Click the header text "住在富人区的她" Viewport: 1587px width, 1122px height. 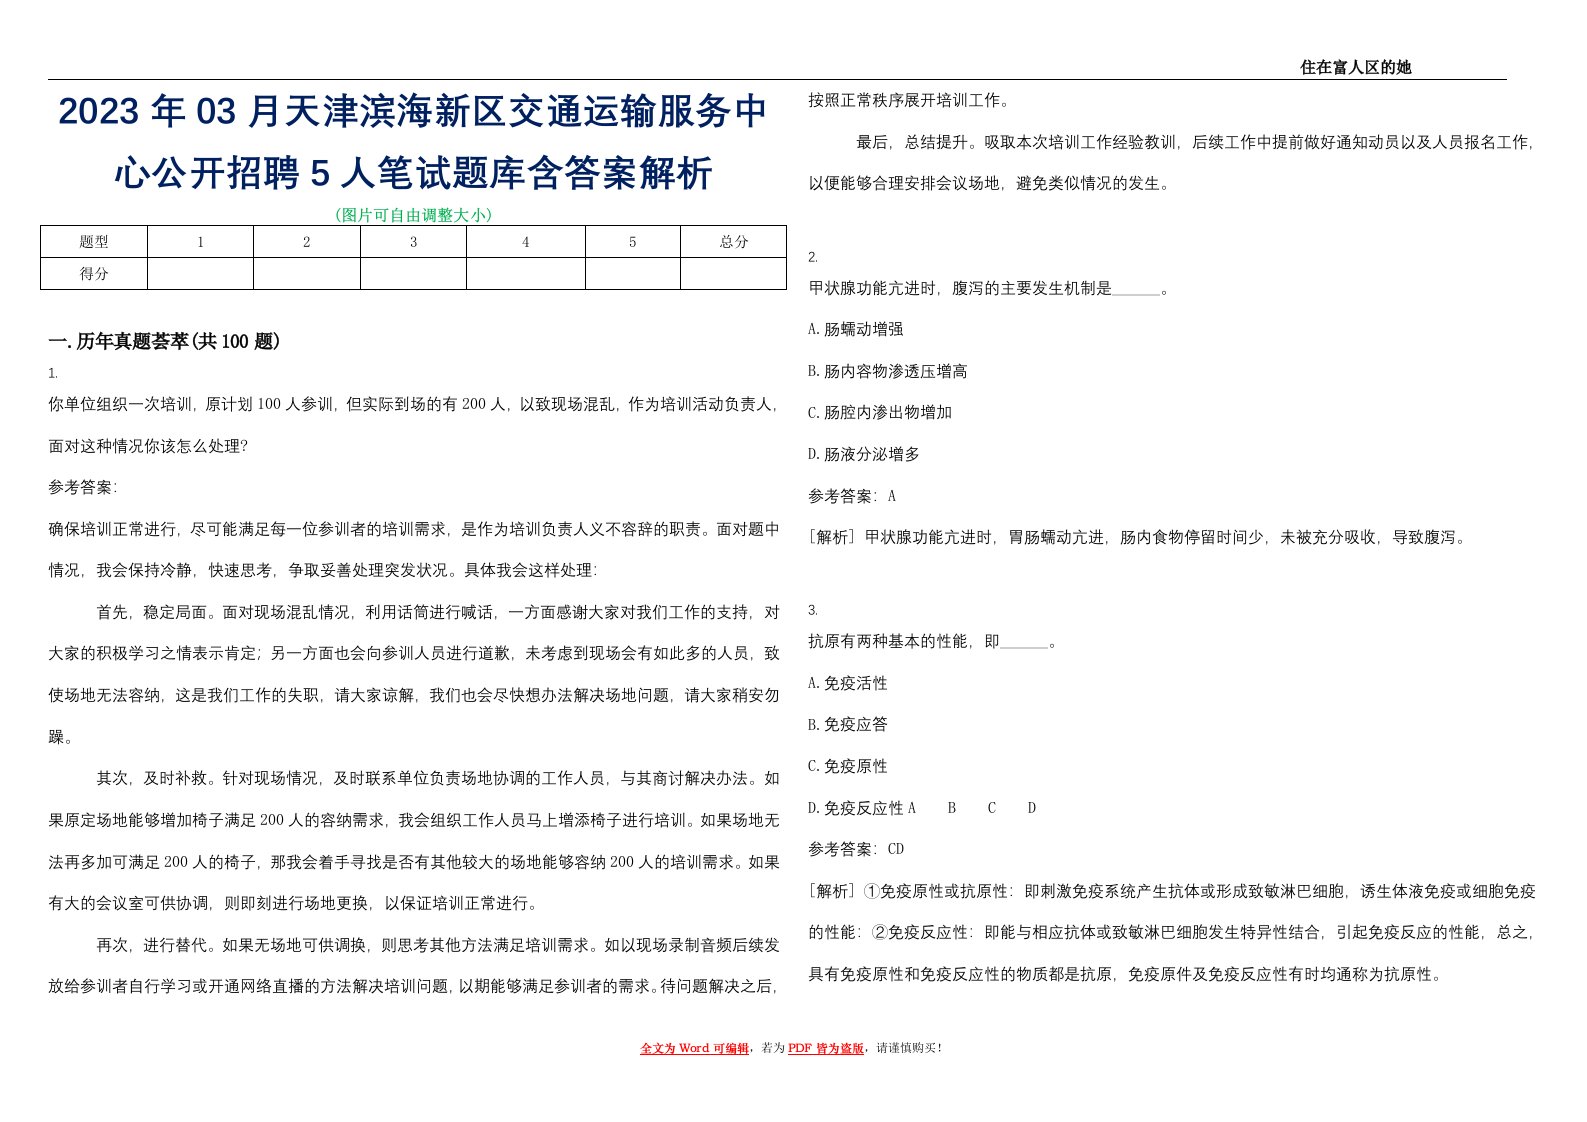click(x=1355, y=67)
